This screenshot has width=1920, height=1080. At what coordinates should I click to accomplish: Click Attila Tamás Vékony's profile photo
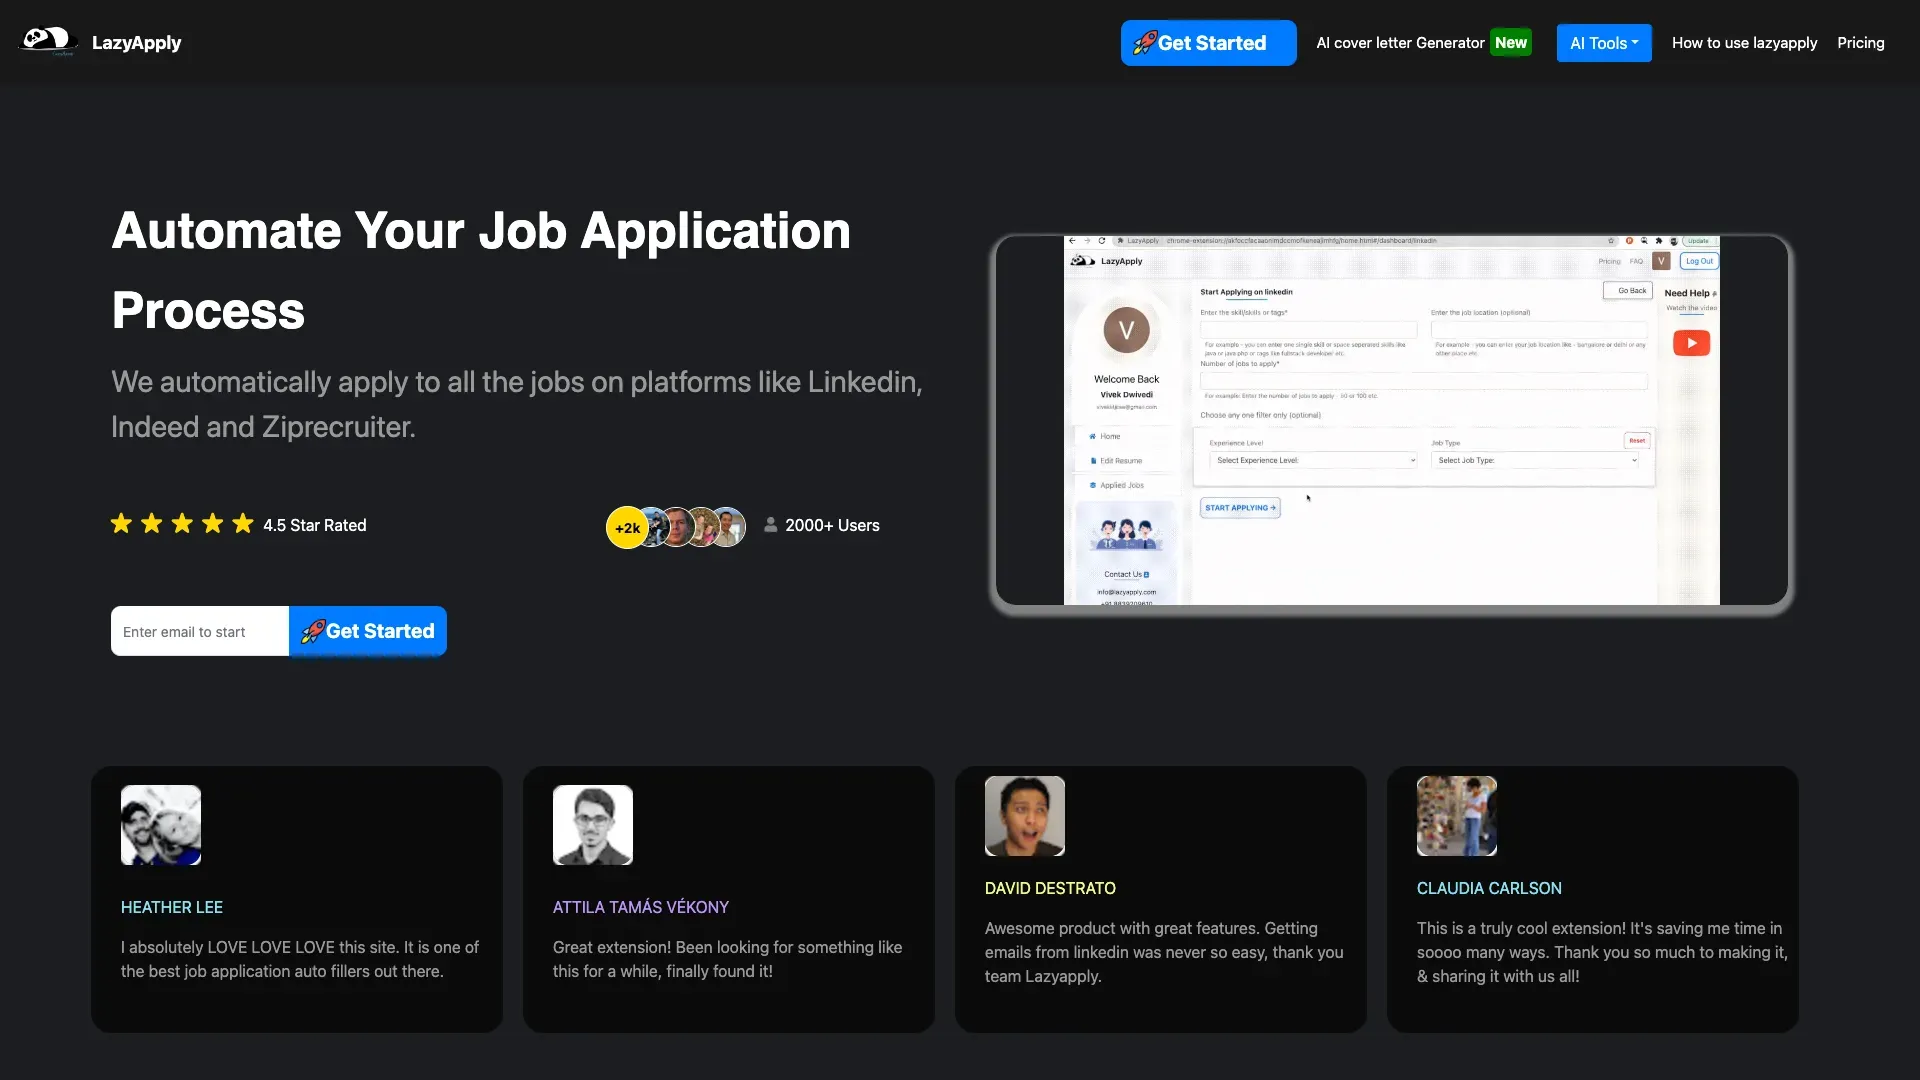click(x=593, y=825)
